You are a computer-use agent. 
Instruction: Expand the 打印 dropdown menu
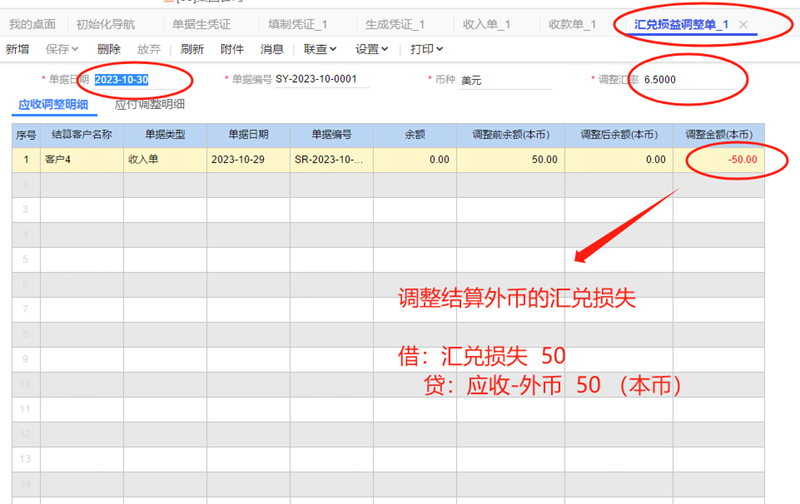click(427, 49)
